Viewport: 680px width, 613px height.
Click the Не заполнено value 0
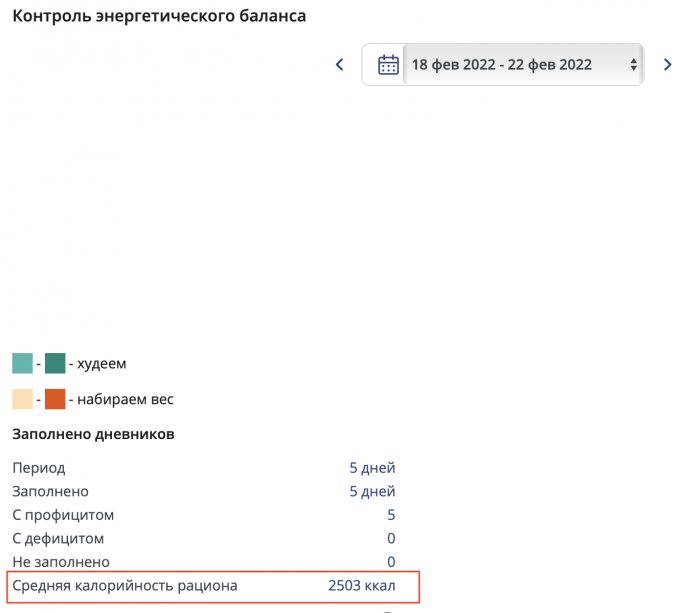pyautogui.click(x=391, y=562)
